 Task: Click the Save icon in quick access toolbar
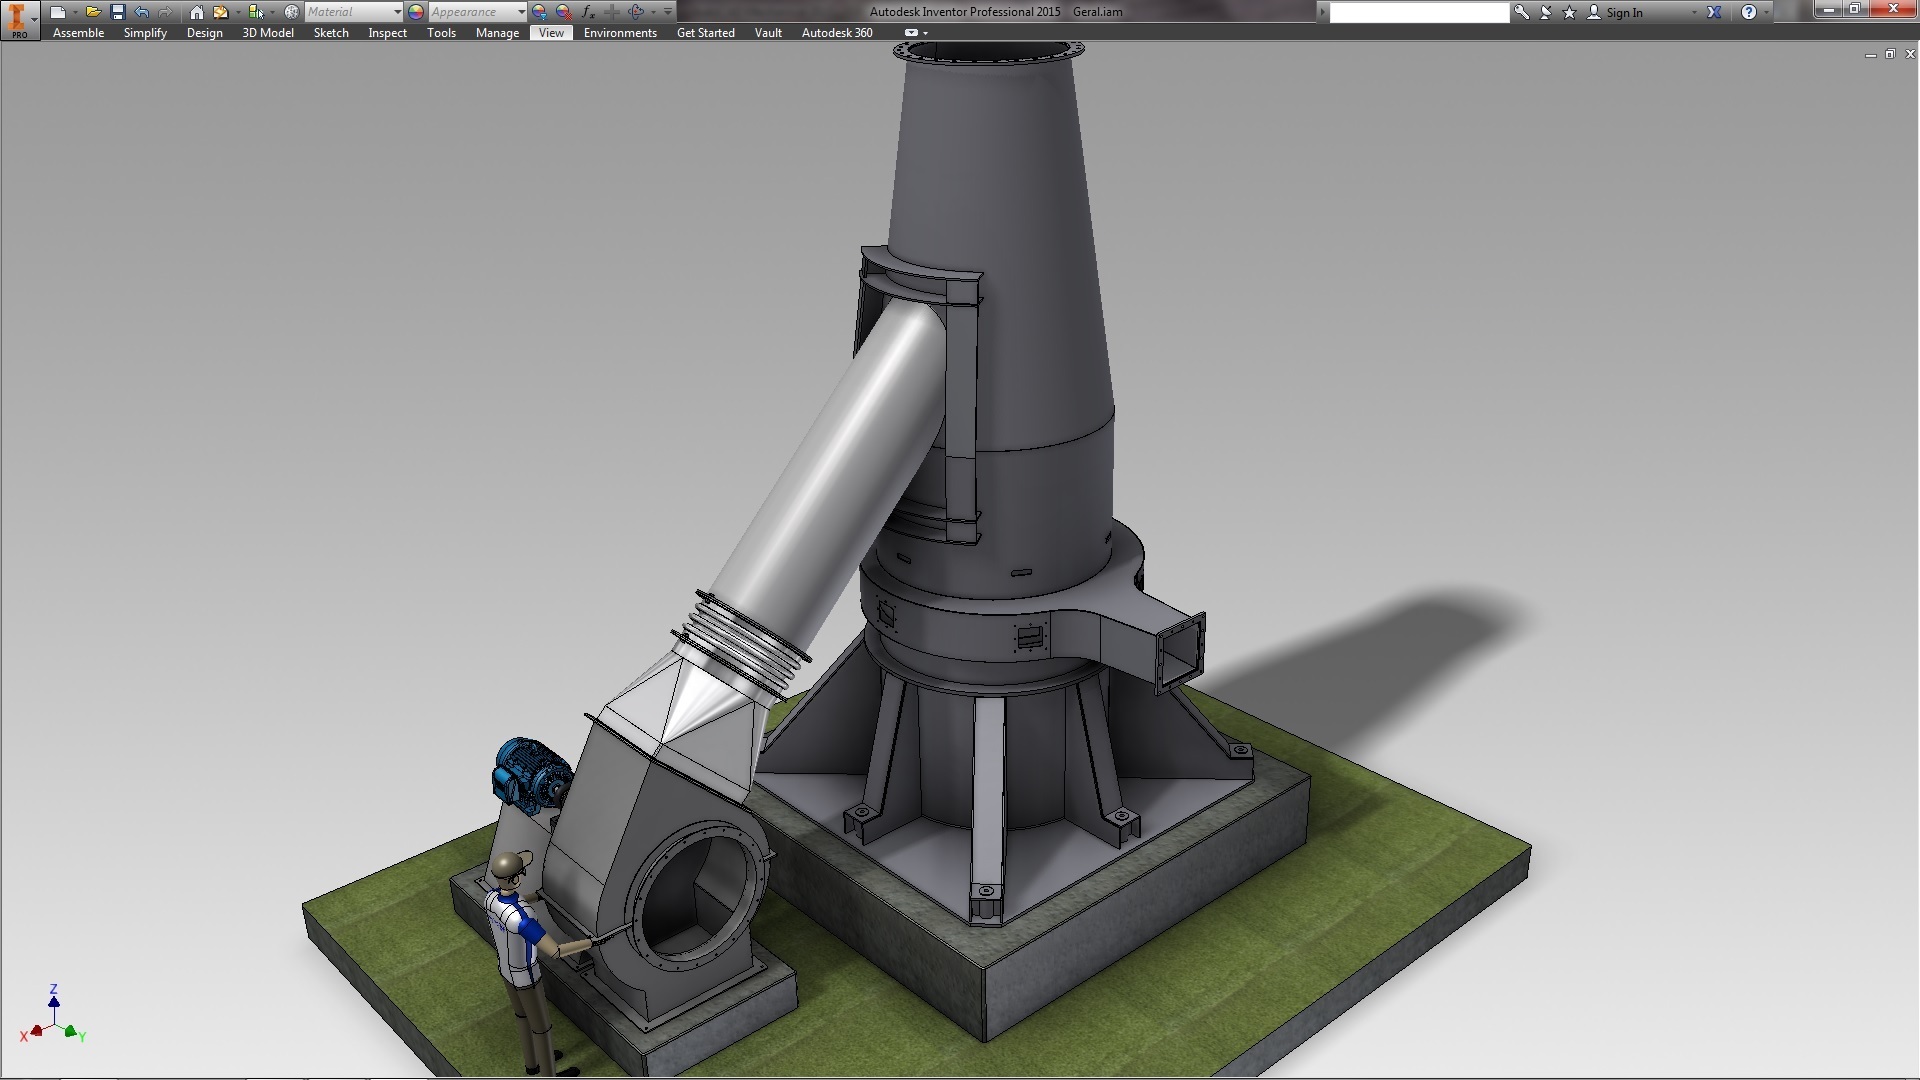117,12
